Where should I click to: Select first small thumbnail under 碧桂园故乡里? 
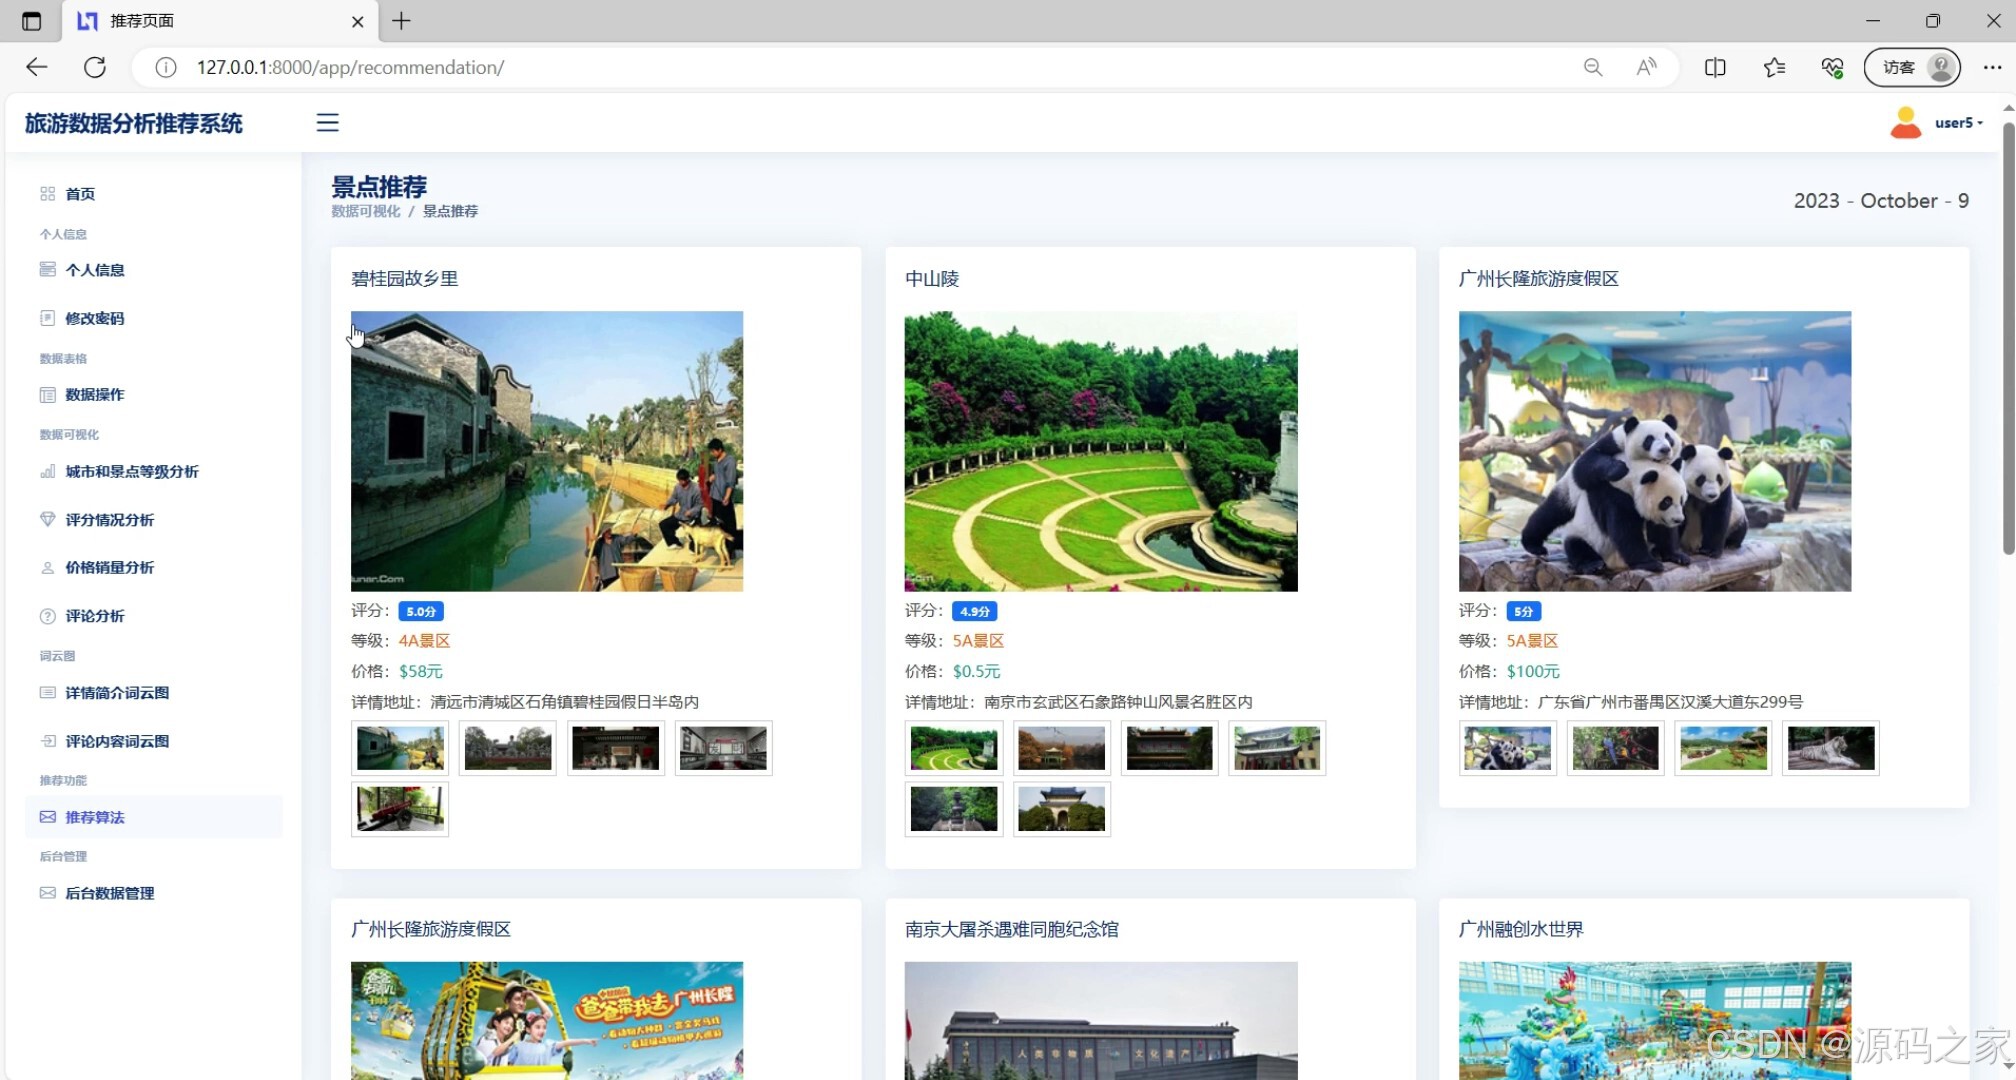400,748
